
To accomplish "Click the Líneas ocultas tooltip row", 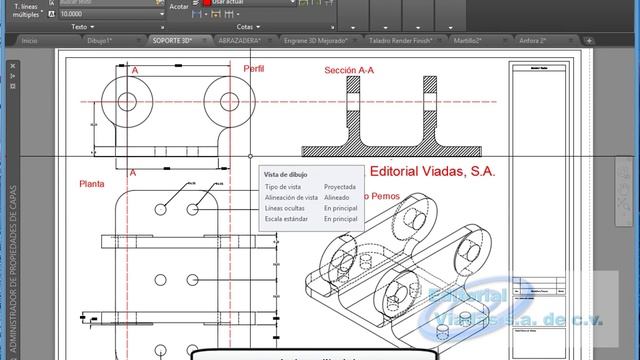I will click(x=311, y=208).
